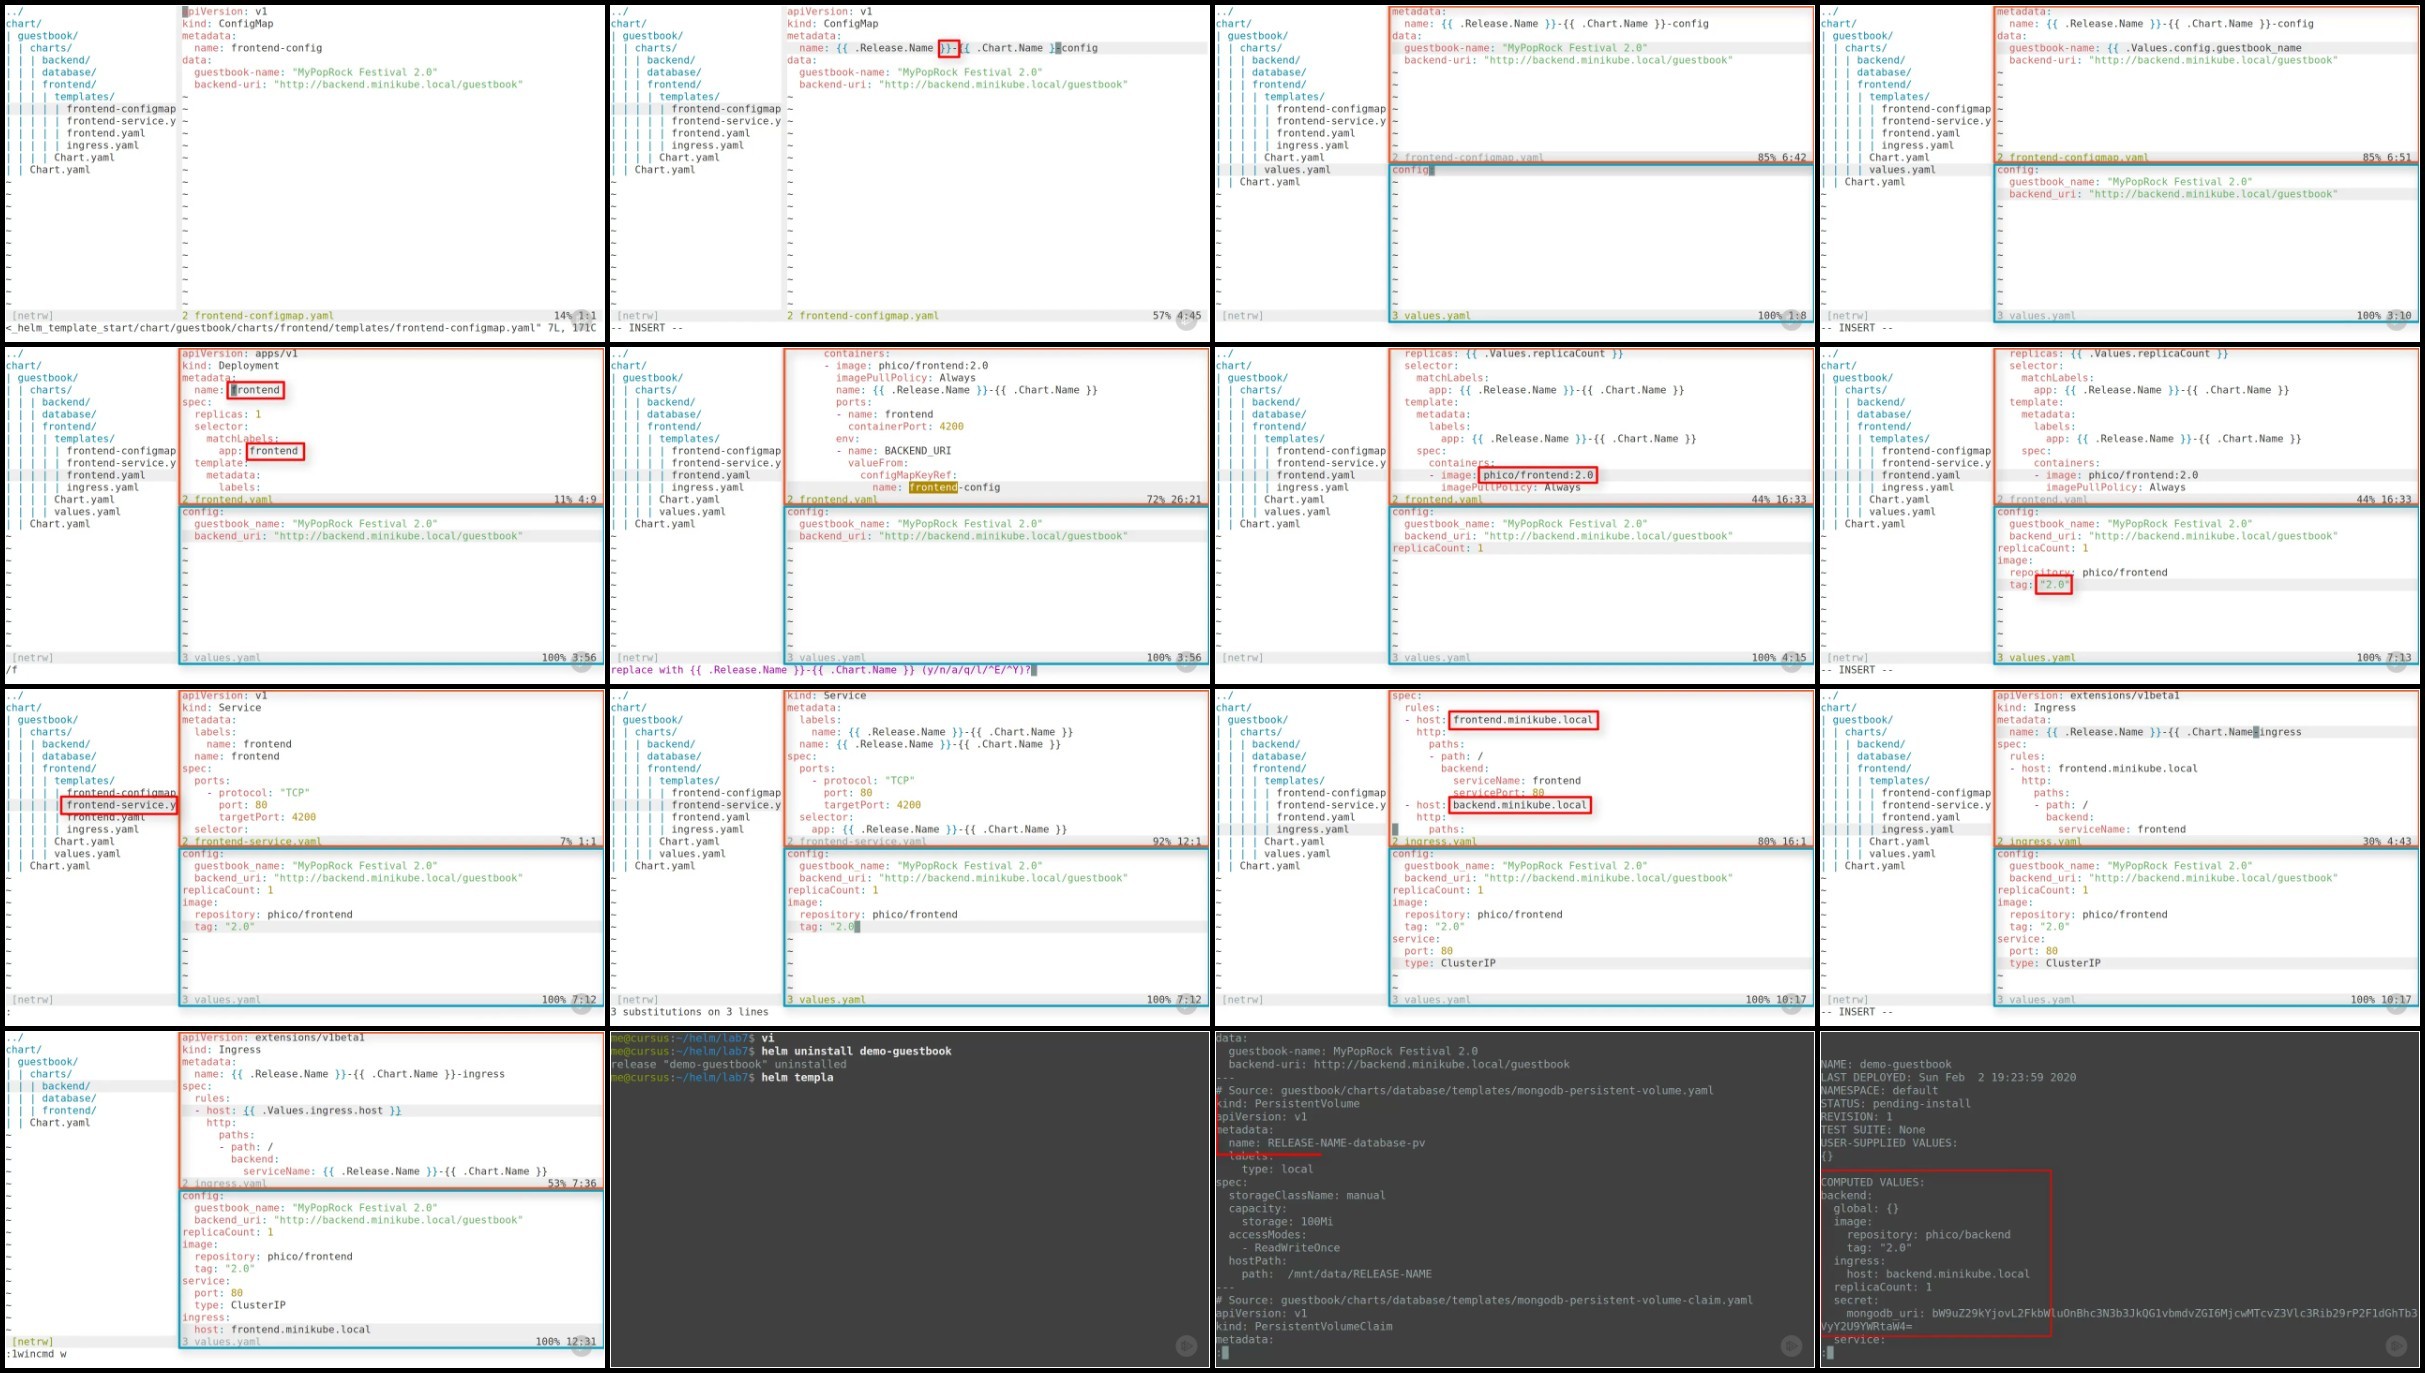Click the red-boxed backend.minikube.local host
The width and height of the screenshot is (2425, 1373).
(x=1519, y=805)
